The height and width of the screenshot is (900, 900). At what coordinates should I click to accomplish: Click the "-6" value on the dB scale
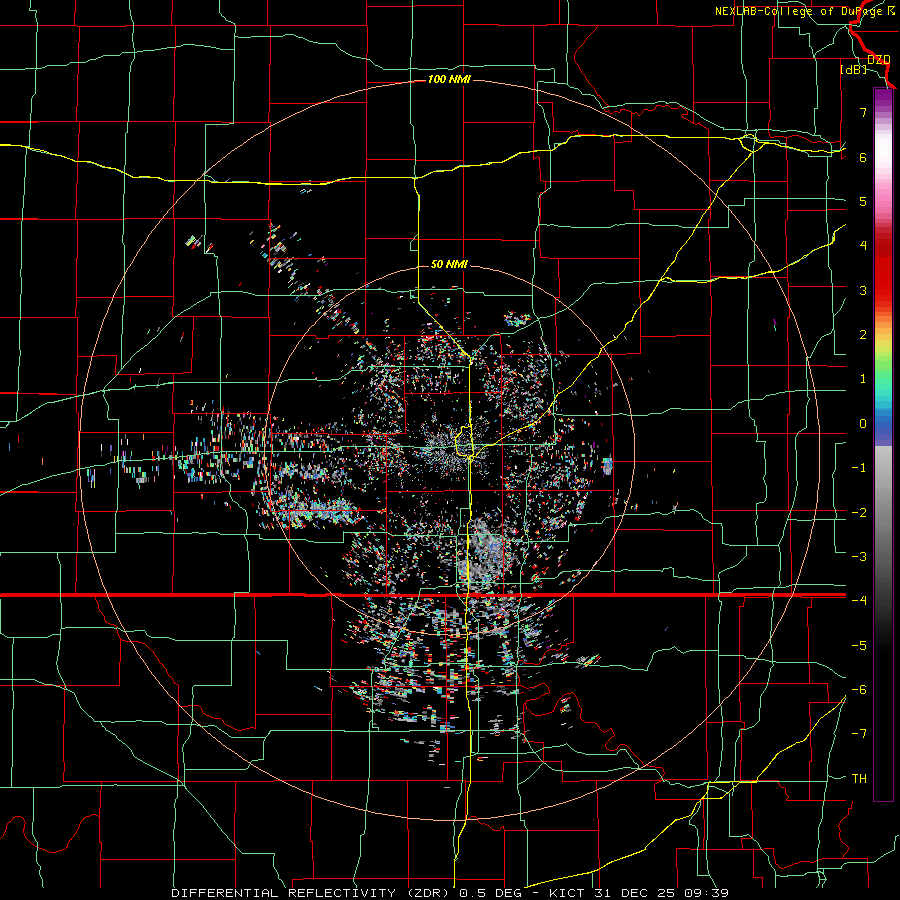pos(859,690)
